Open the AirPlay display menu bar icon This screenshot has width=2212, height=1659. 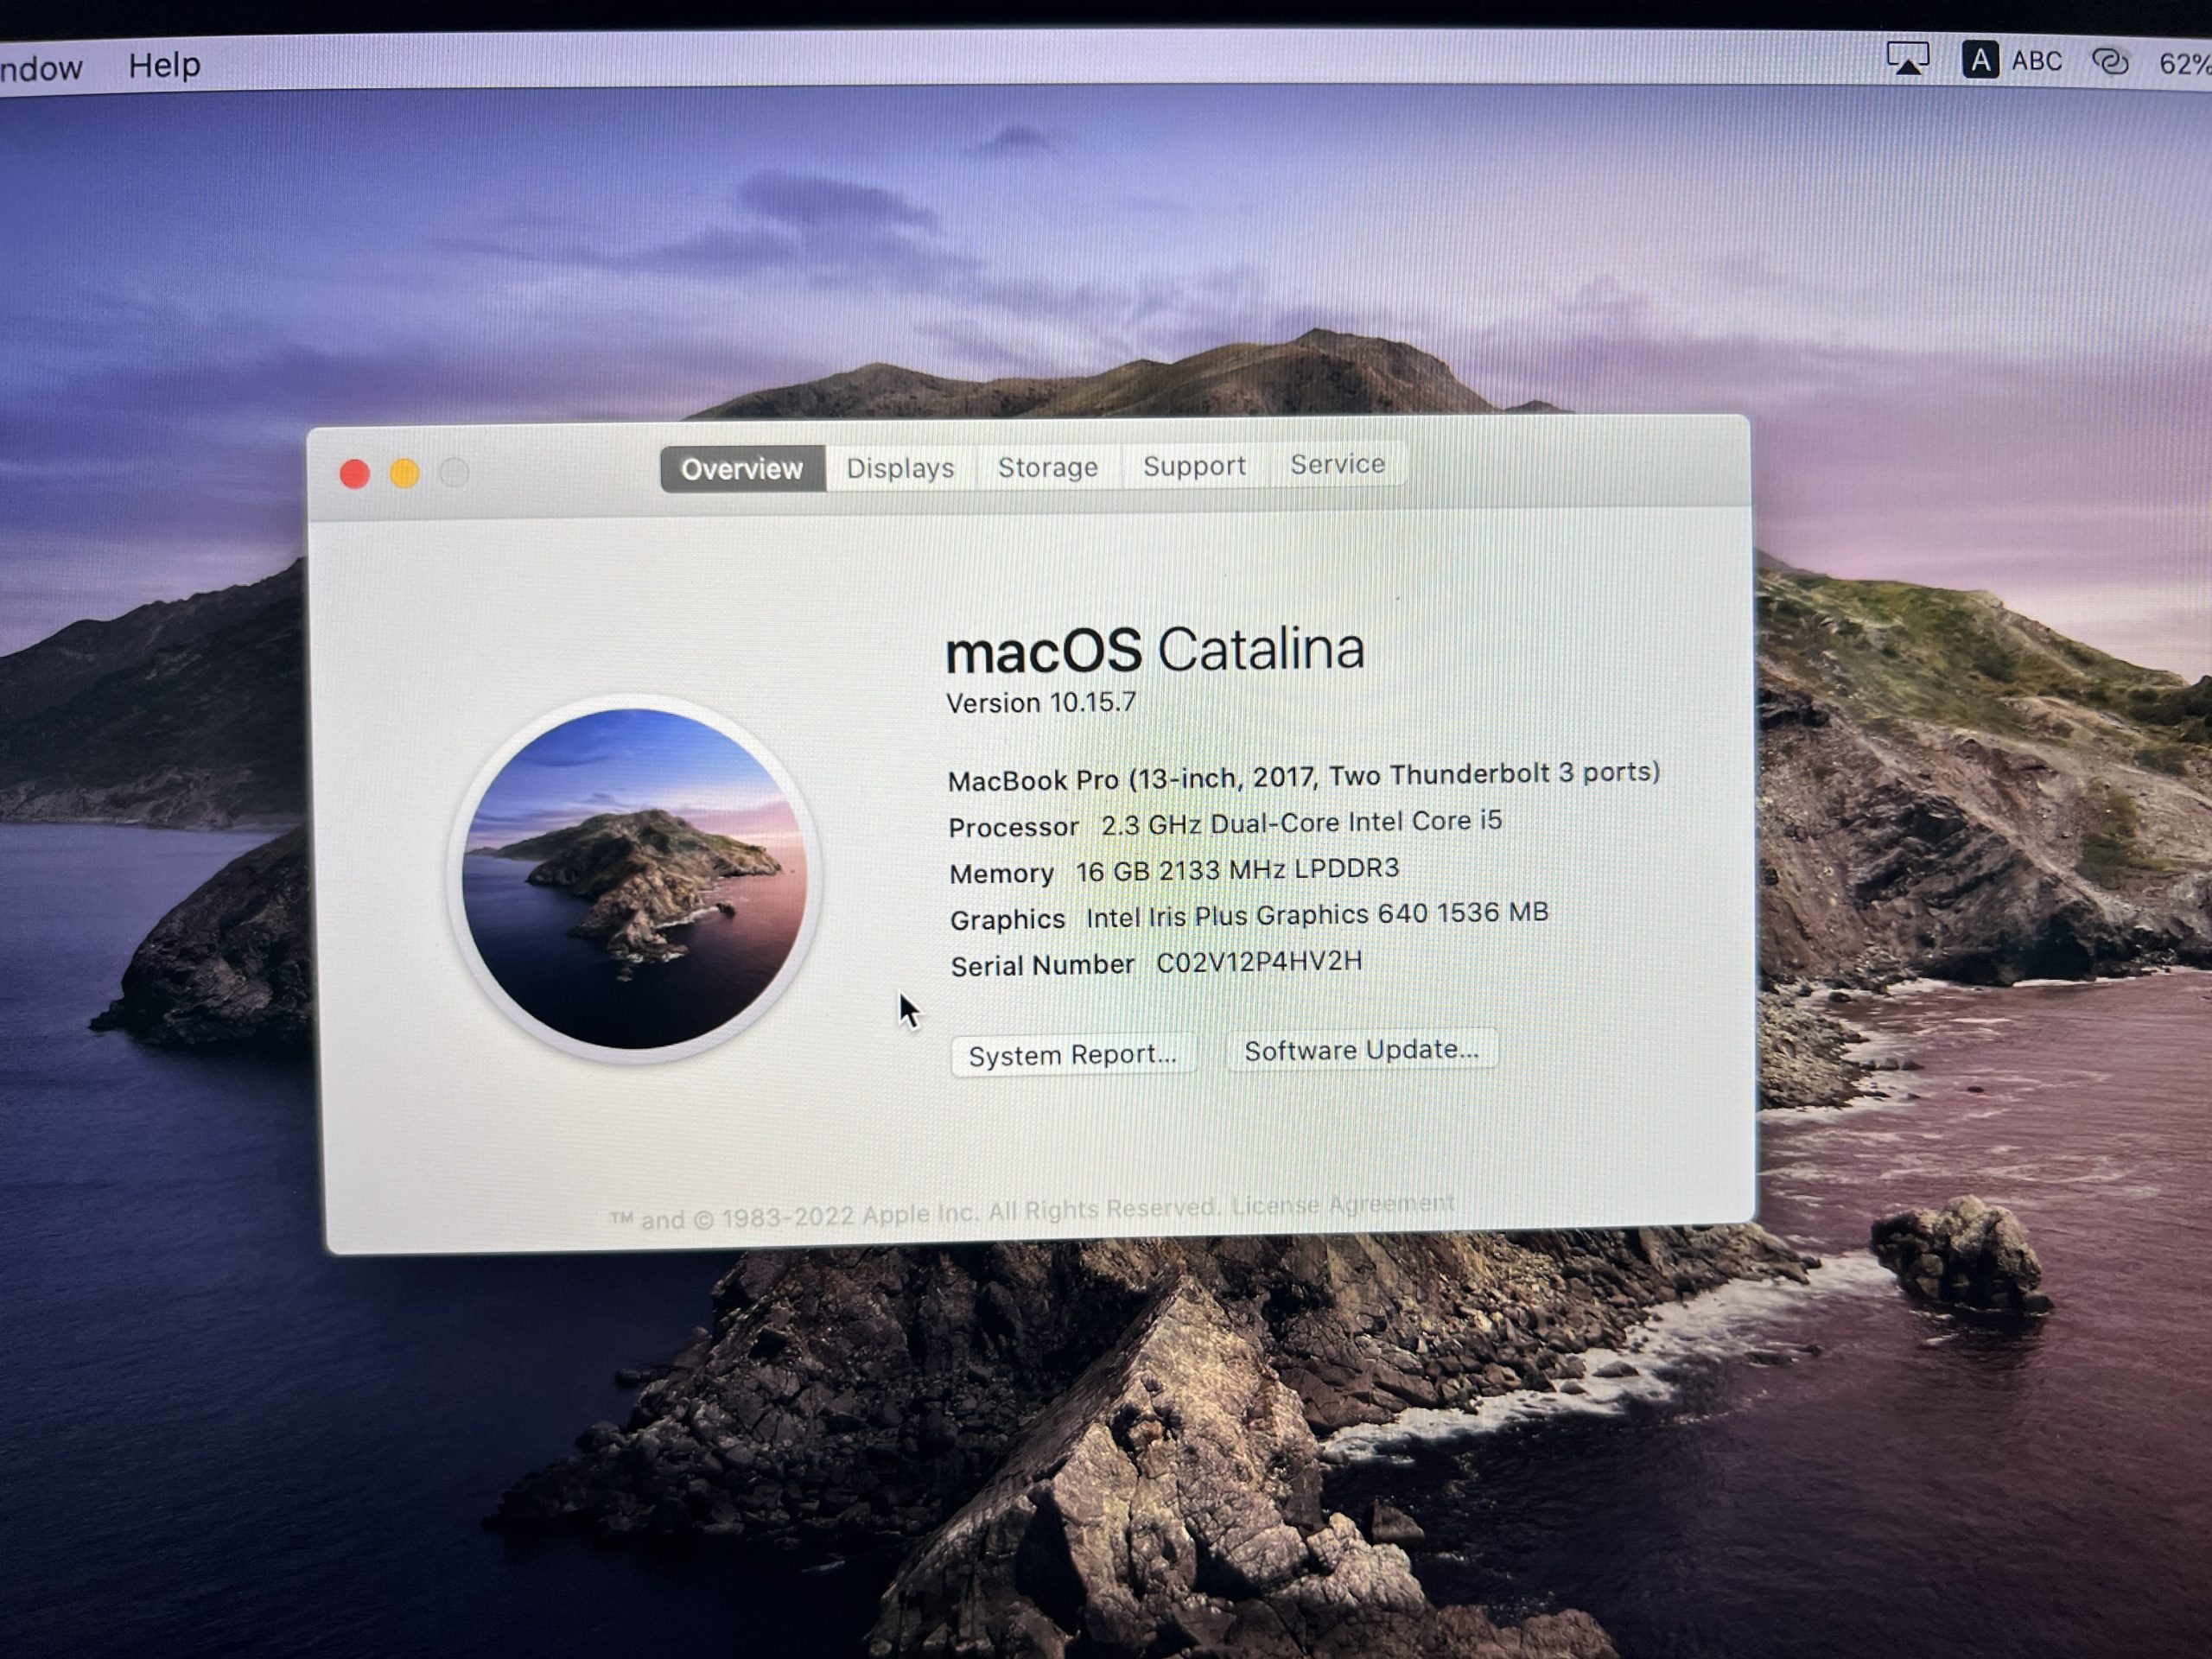[x=1907, y=60]
